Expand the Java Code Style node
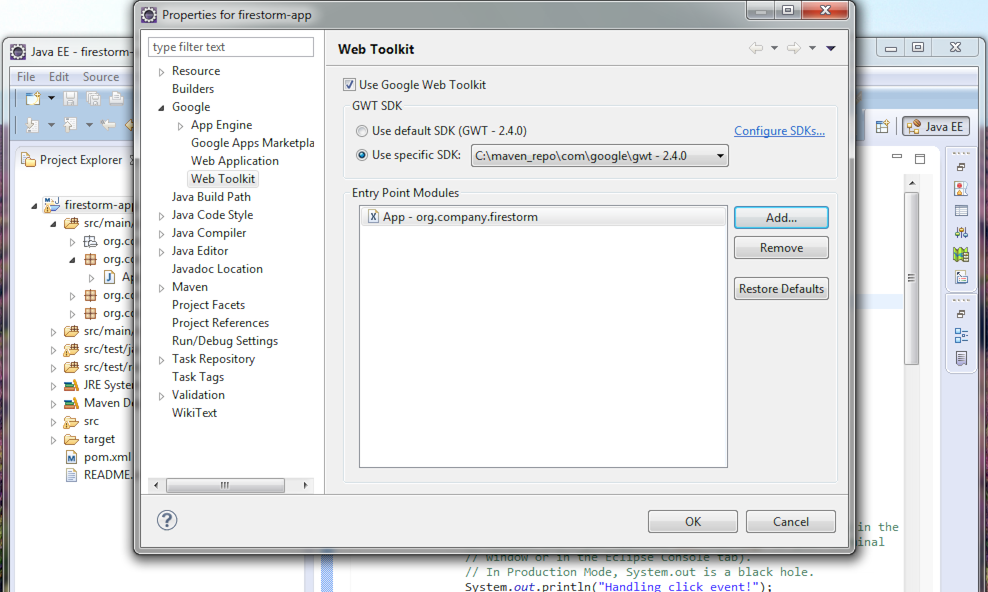988x592 pixels. pos(161,216)
